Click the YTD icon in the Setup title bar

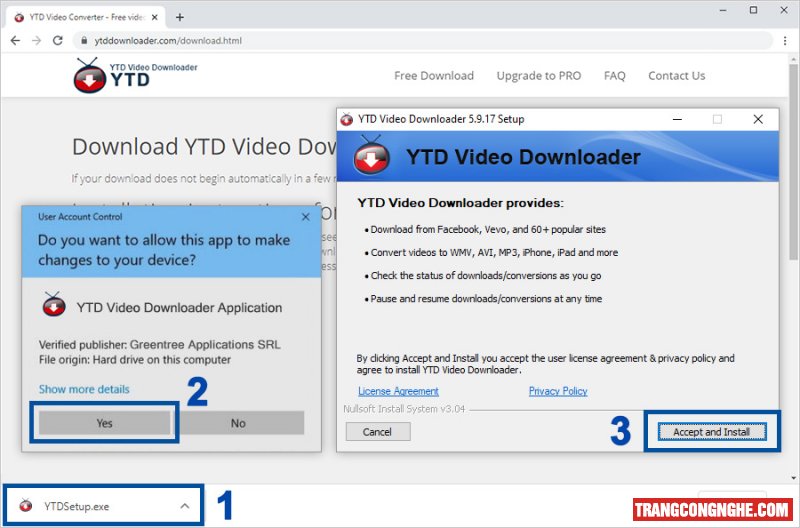tap(347, 119)
